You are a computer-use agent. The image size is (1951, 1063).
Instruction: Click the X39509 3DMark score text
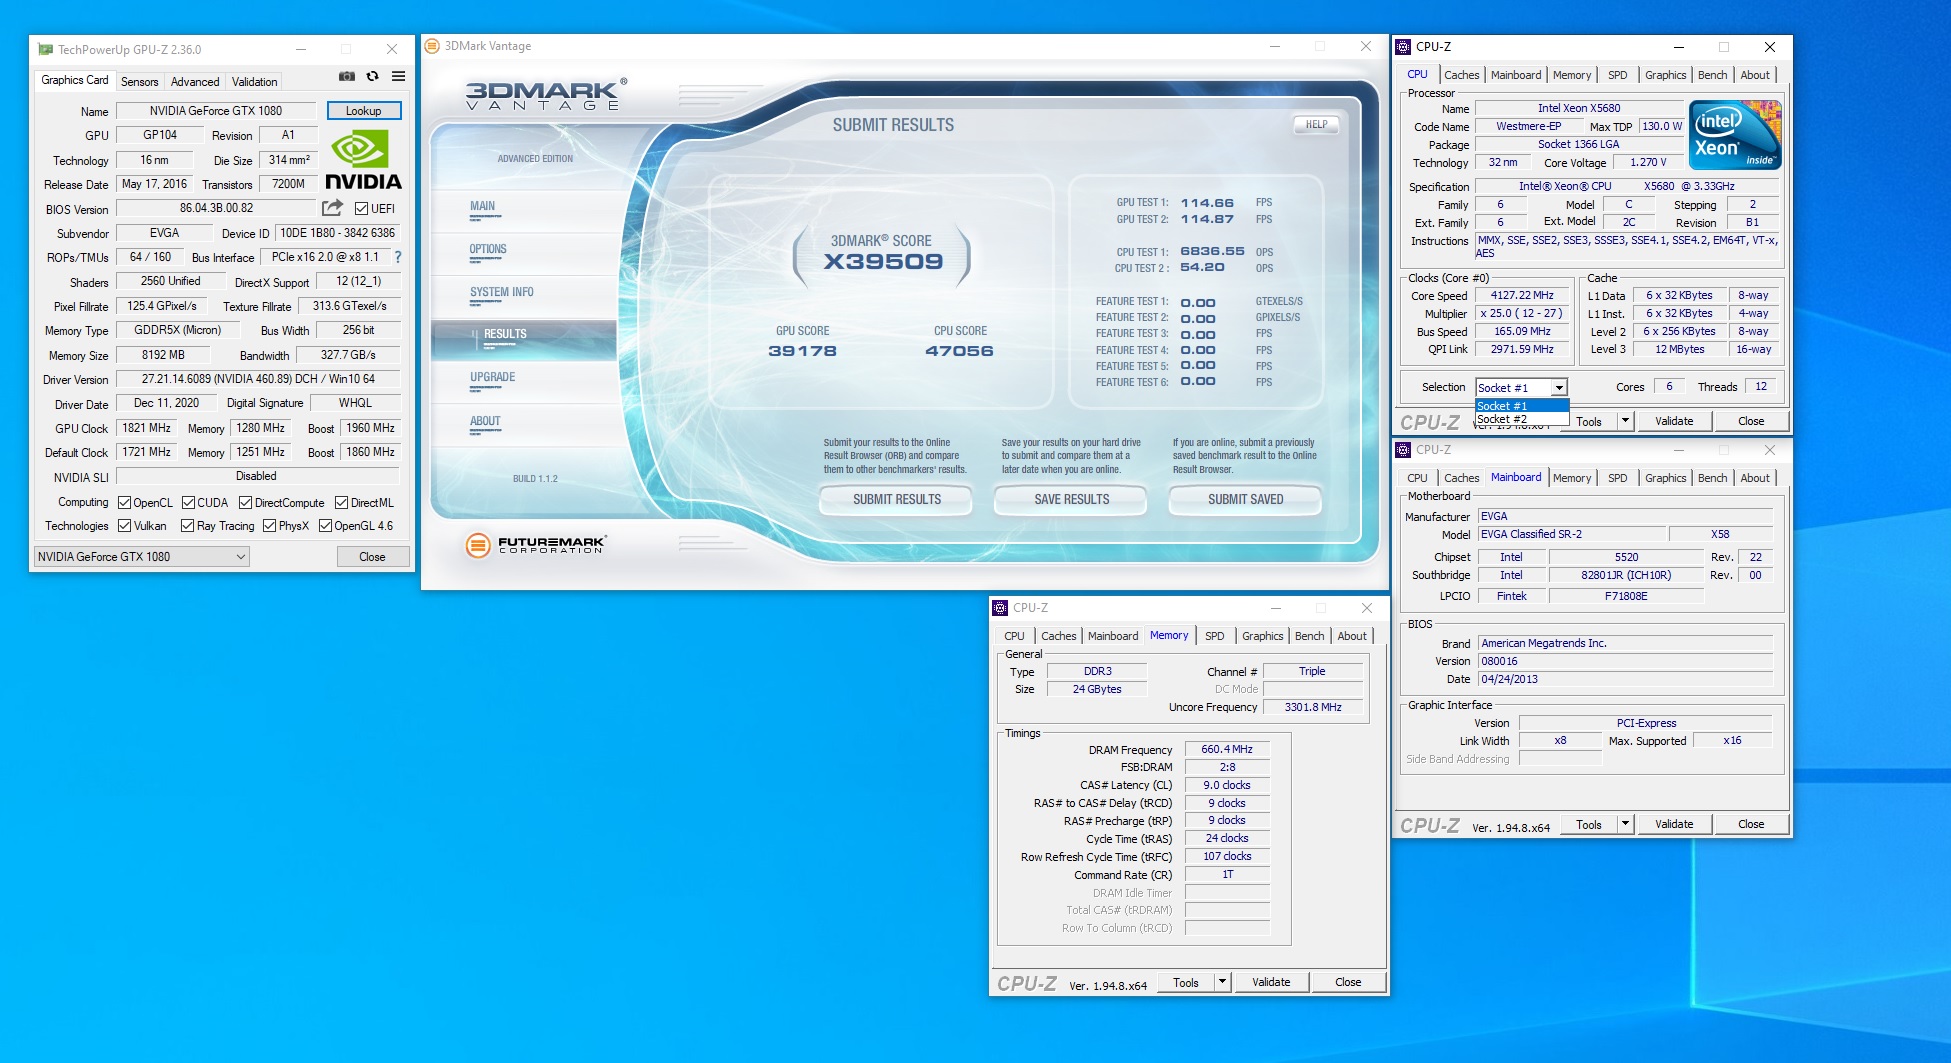pos(882,262)
